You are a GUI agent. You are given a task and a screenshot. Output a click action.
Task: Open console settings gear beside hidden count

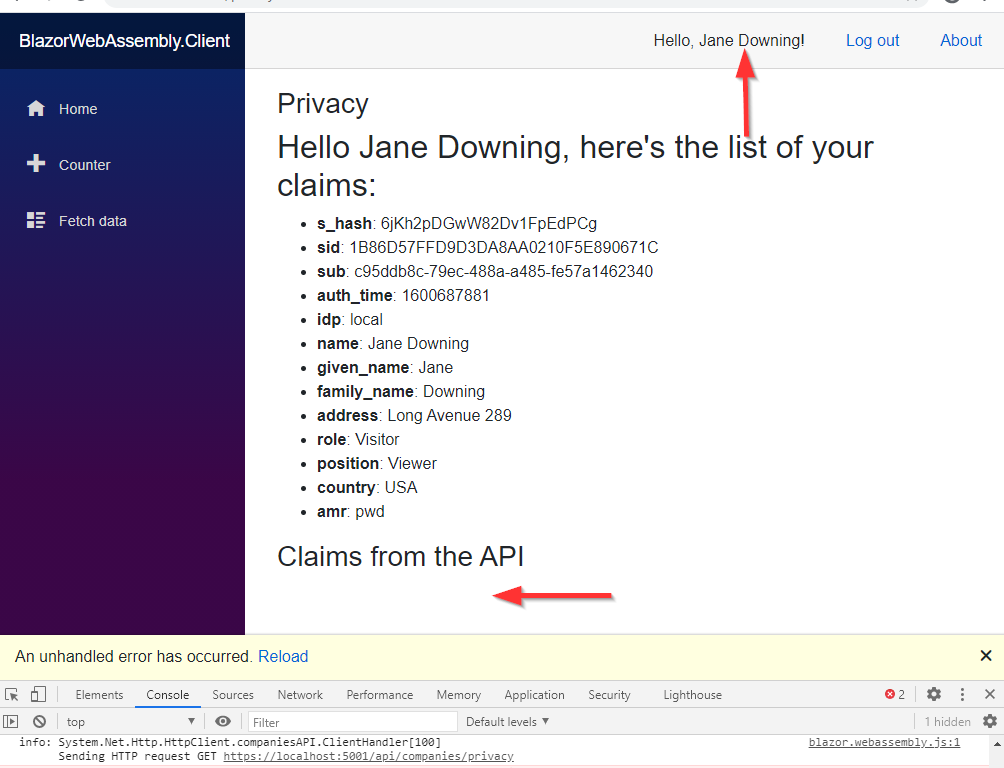[989, 721]
